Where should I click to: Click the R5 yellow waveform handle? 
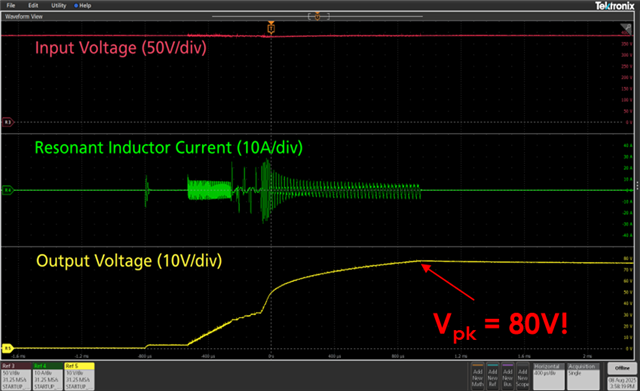[x=7, y=348]
